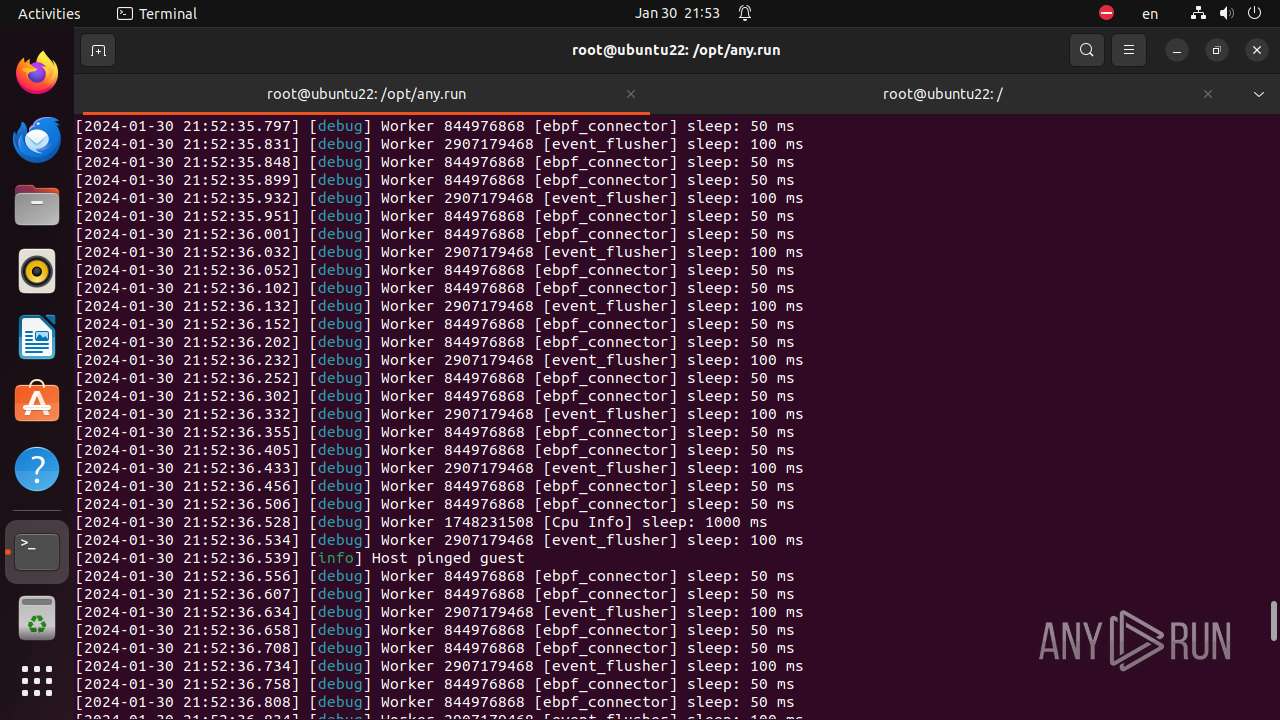Open the Files manager in dock
Image resolution: width=1280 pixels, height=720 pixels.
(37, 205)
